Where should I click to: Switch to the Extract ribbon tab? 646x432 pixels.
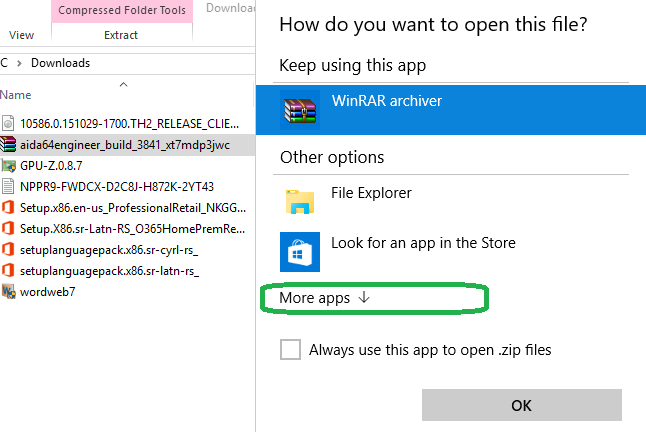(121, 35)
